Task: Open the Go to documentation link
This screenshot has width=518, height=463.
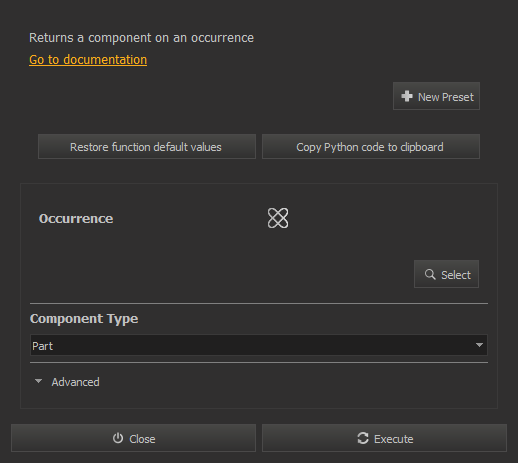Action: click(88, 60)
